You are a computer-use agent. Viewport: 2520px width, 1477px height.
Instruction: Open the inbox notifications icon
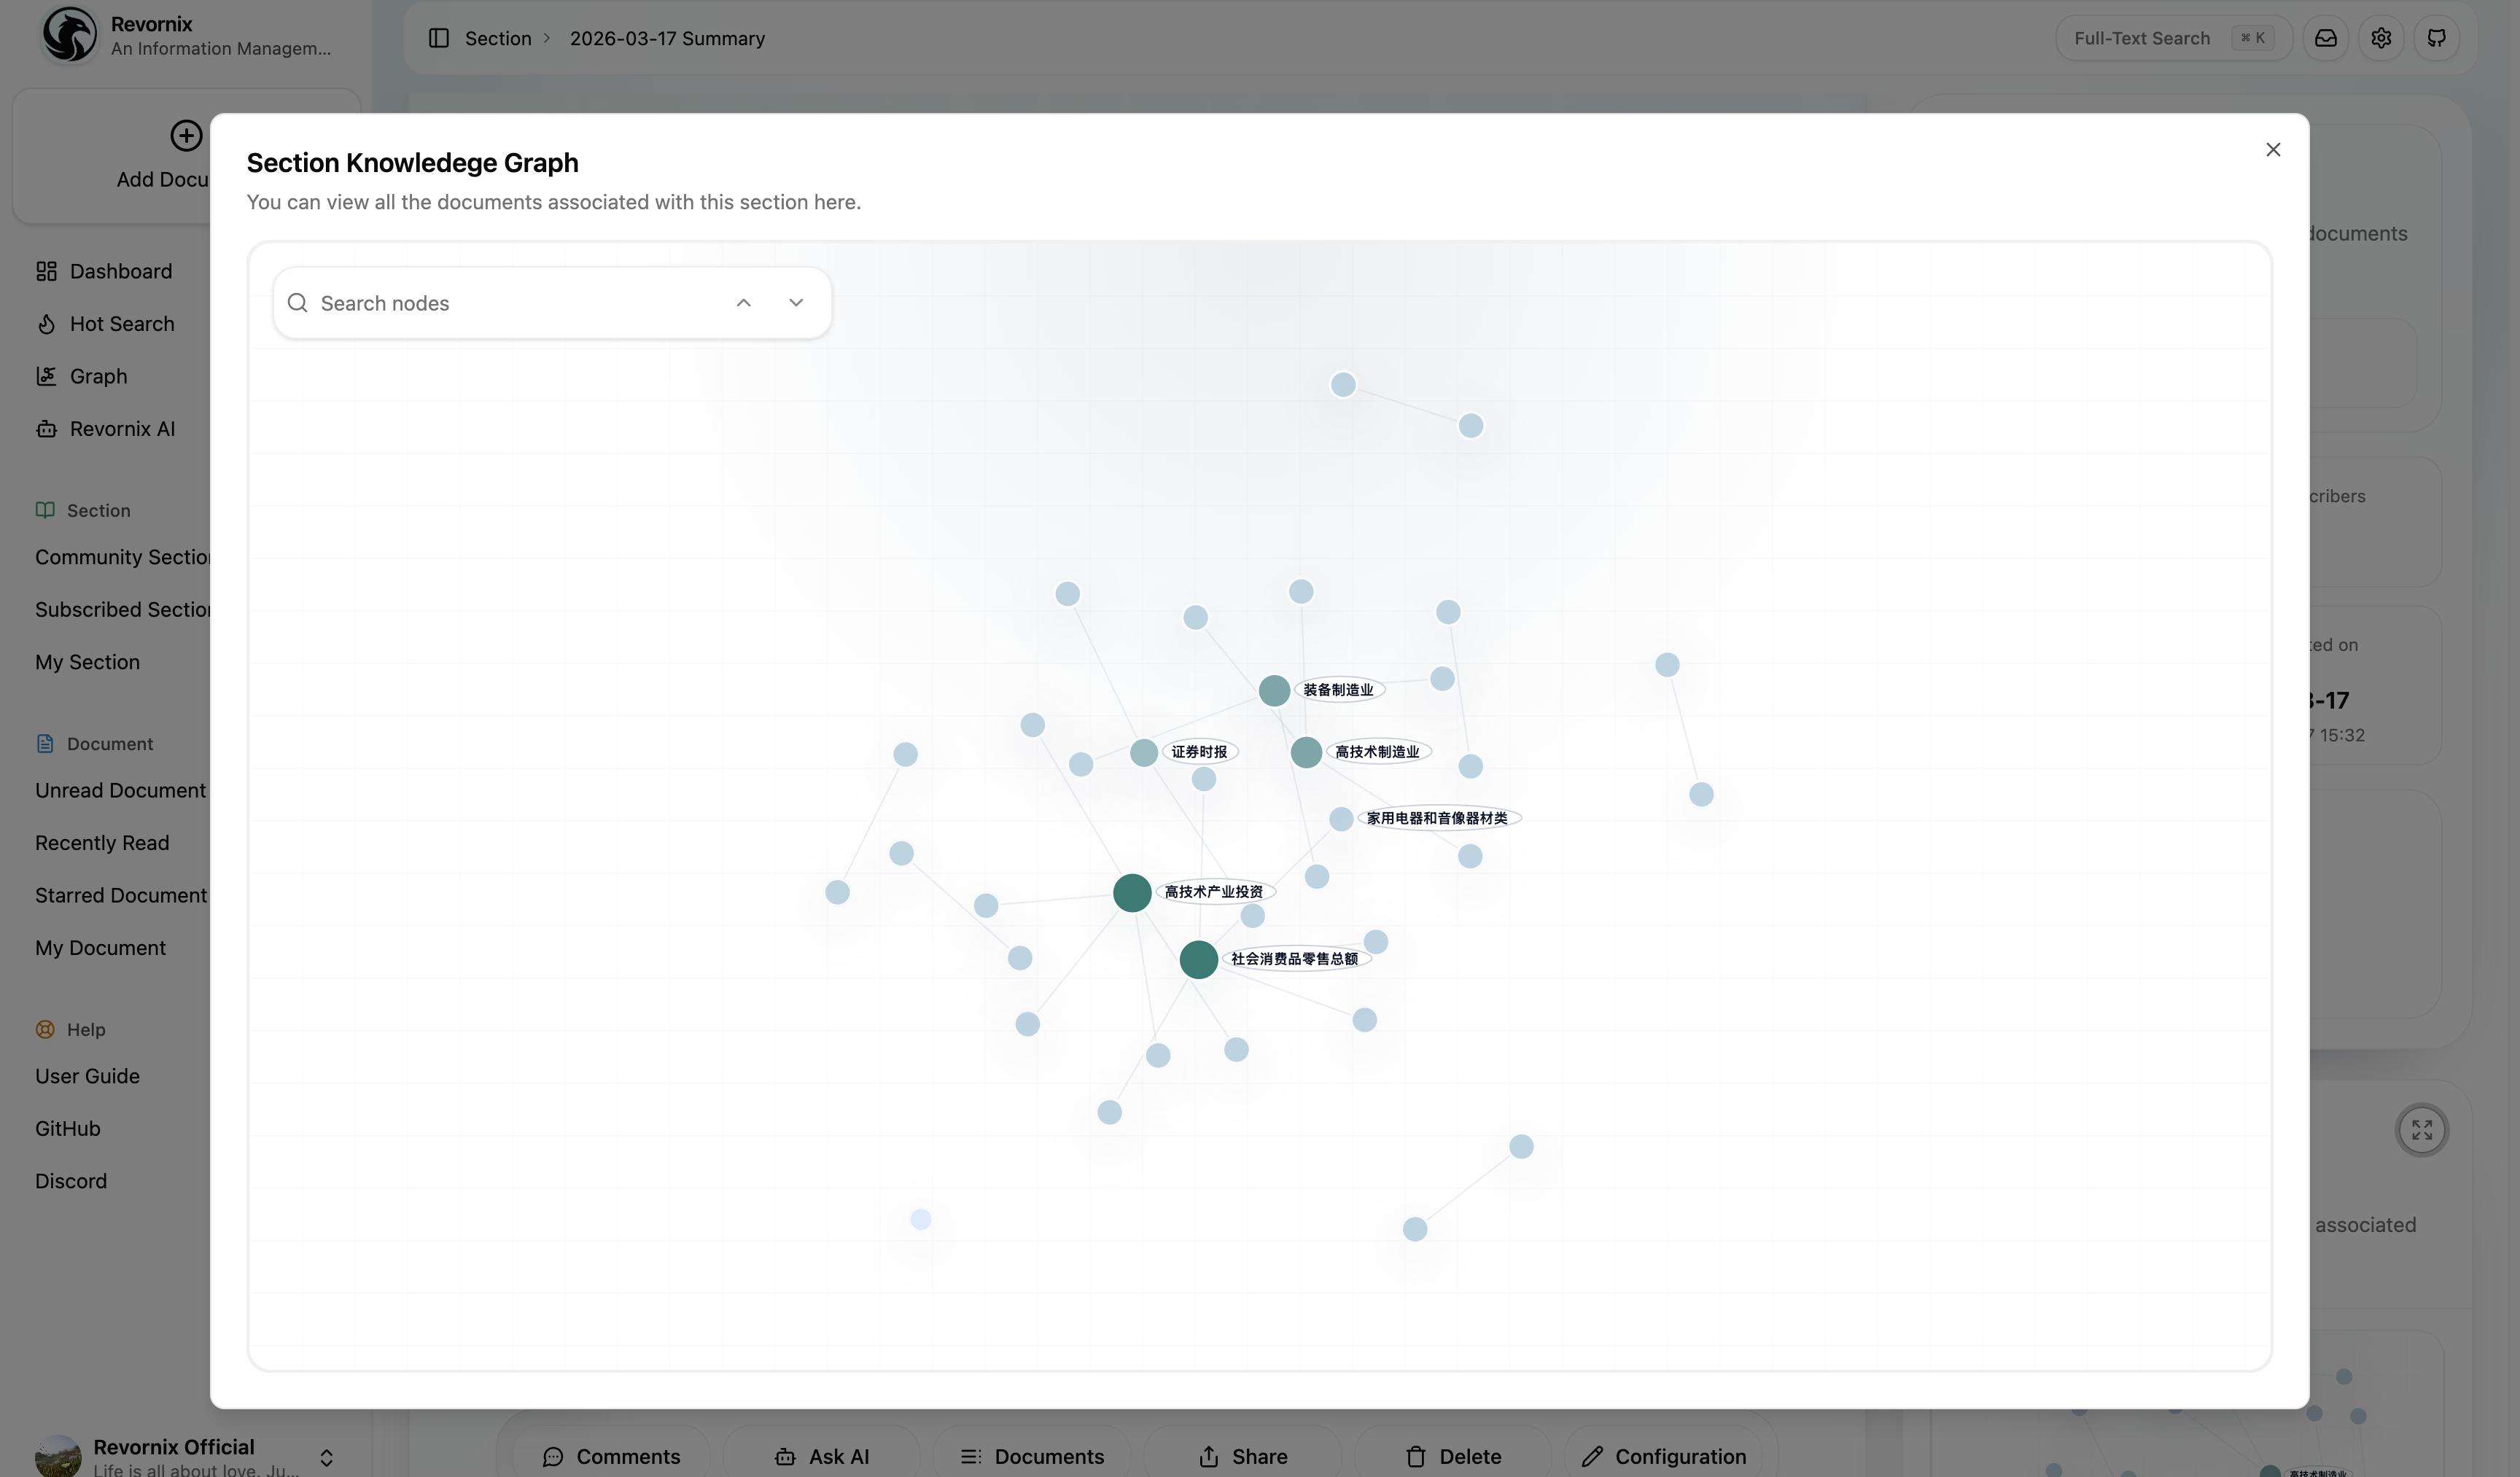[x=2326, y=38]
